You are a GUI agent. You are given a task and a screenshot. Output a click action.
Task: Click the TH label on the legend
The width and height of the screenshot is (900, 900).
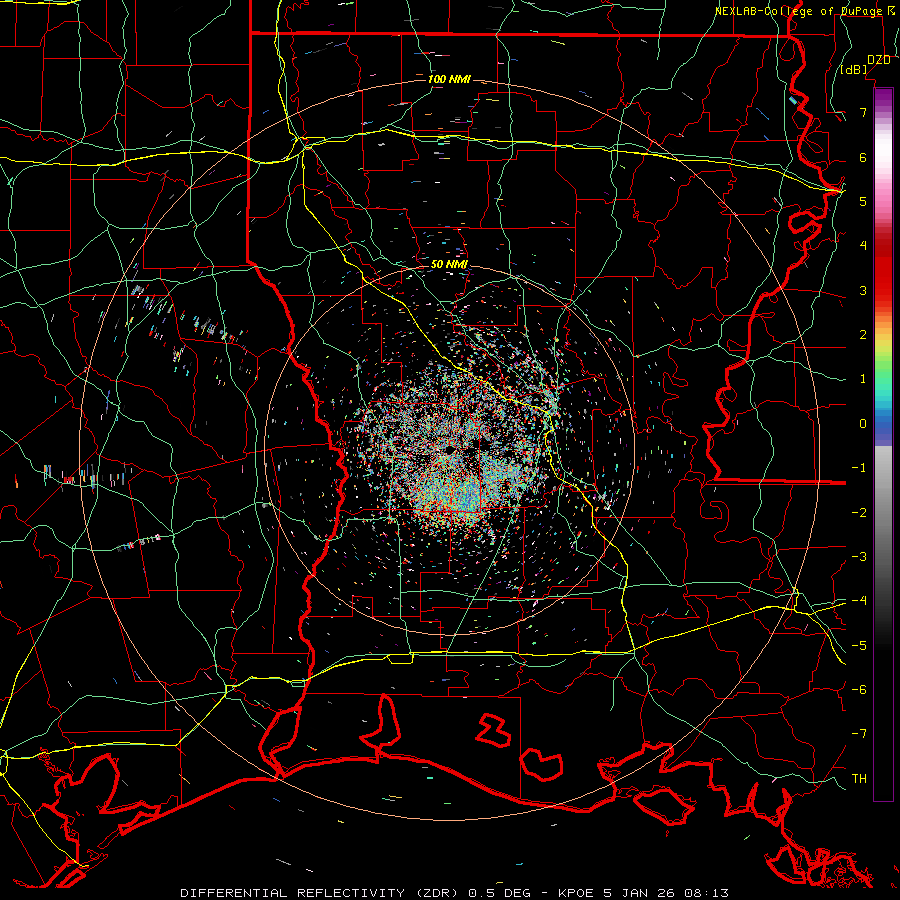coord(859,779)
